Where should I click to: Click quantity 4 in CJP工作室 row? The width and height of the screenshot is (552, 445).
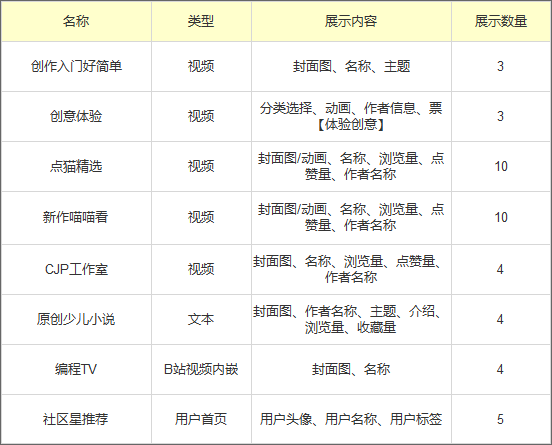pos(501,269)
